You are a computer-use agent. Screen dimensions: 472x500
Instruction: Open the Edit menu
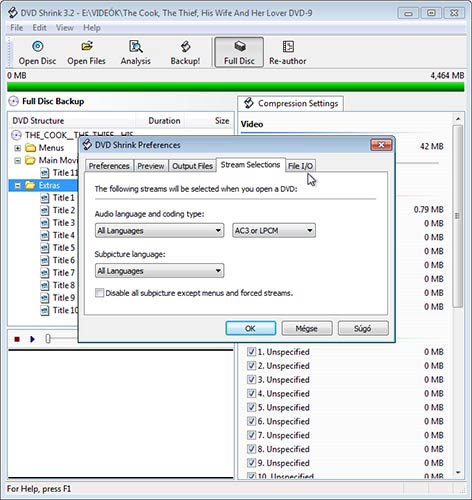[x=39, y=28]
